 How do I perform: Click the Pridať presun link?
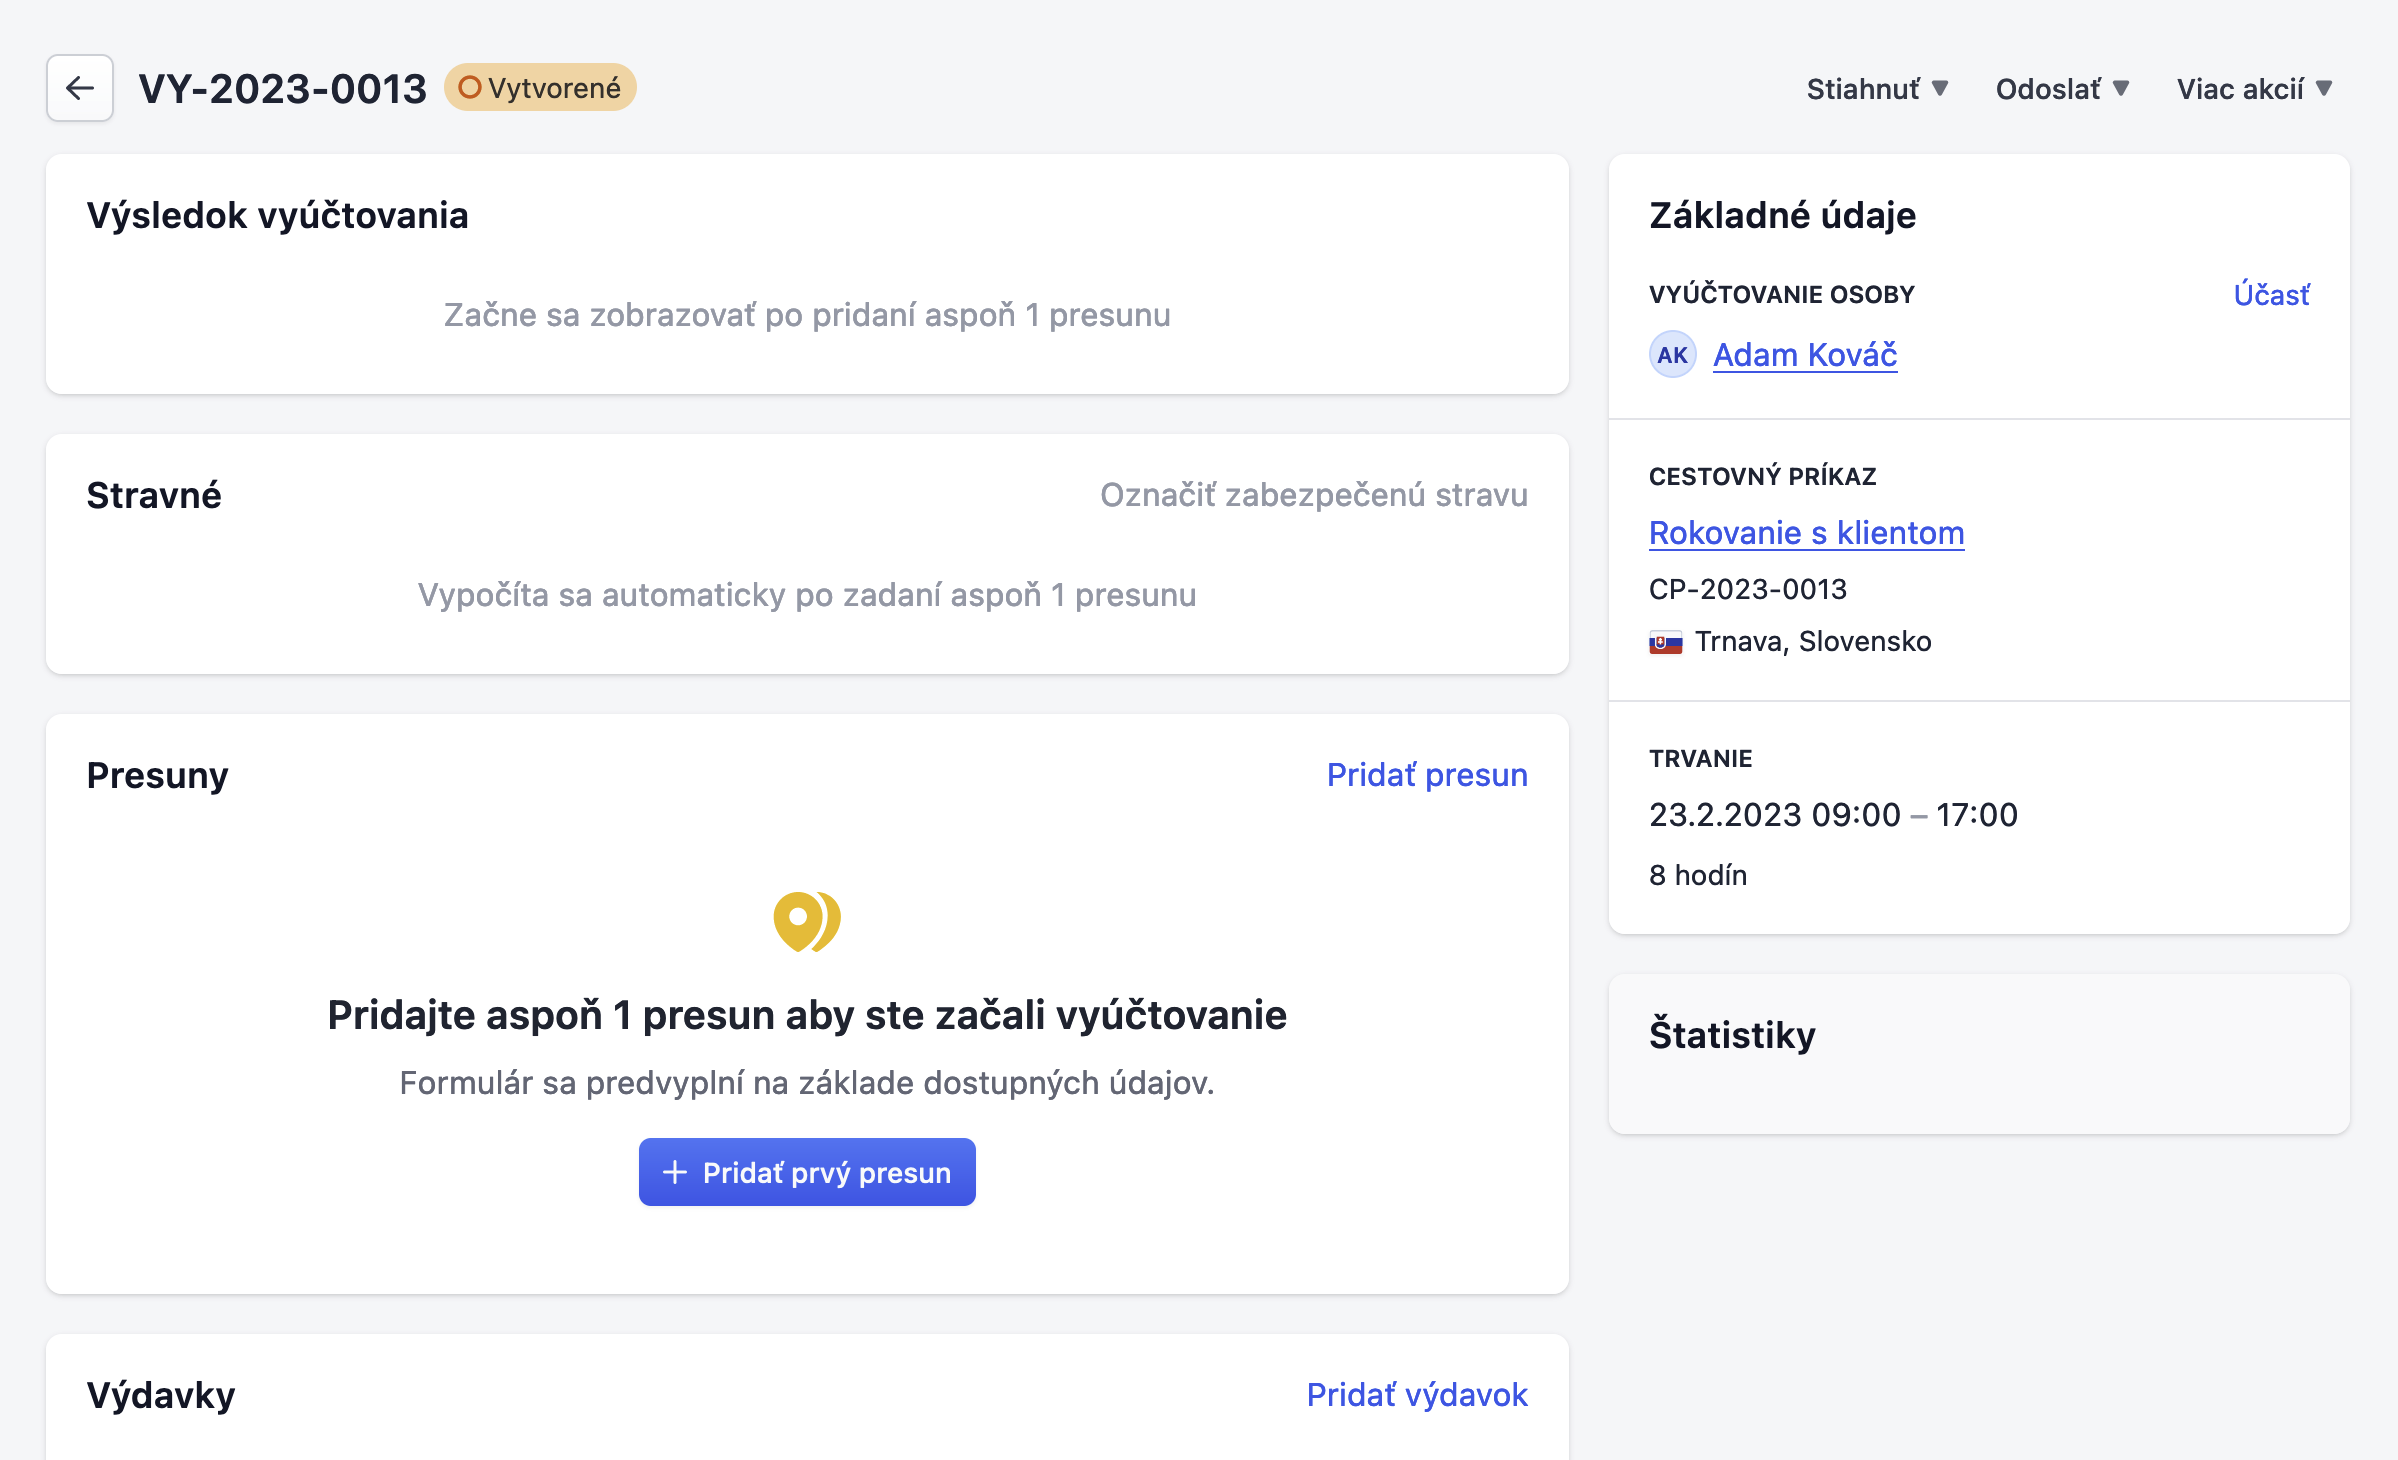click(1426, 775)
